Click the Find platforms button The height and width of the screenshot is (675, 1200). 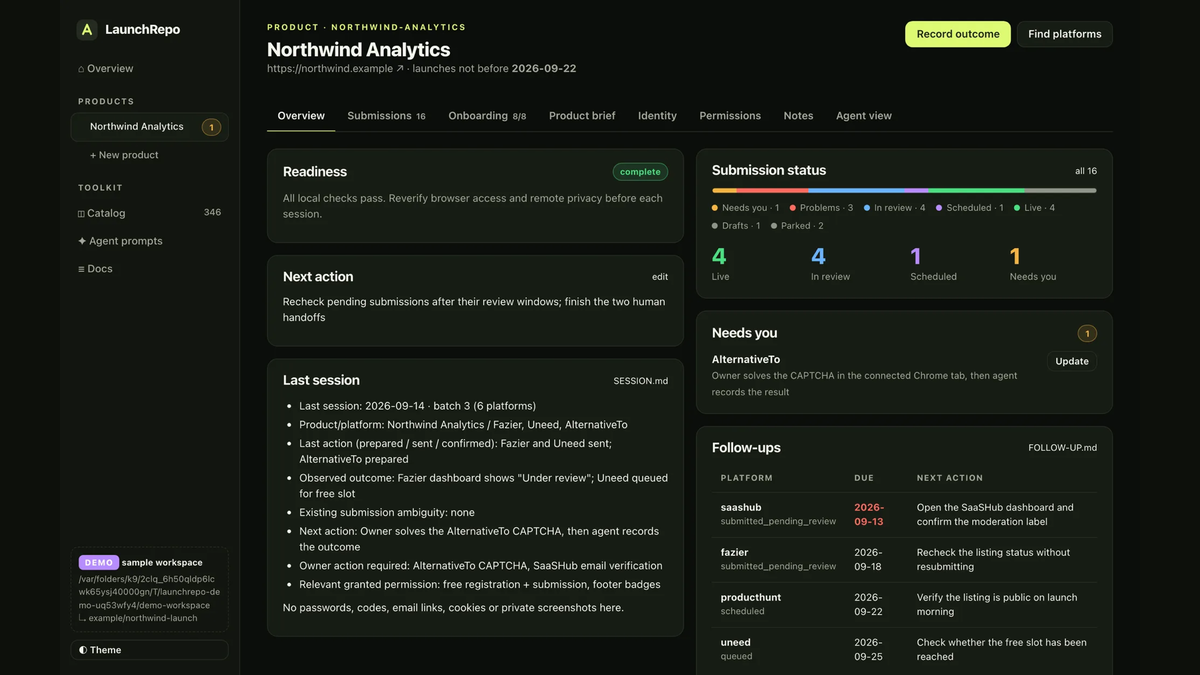(x=1065, y=34)
